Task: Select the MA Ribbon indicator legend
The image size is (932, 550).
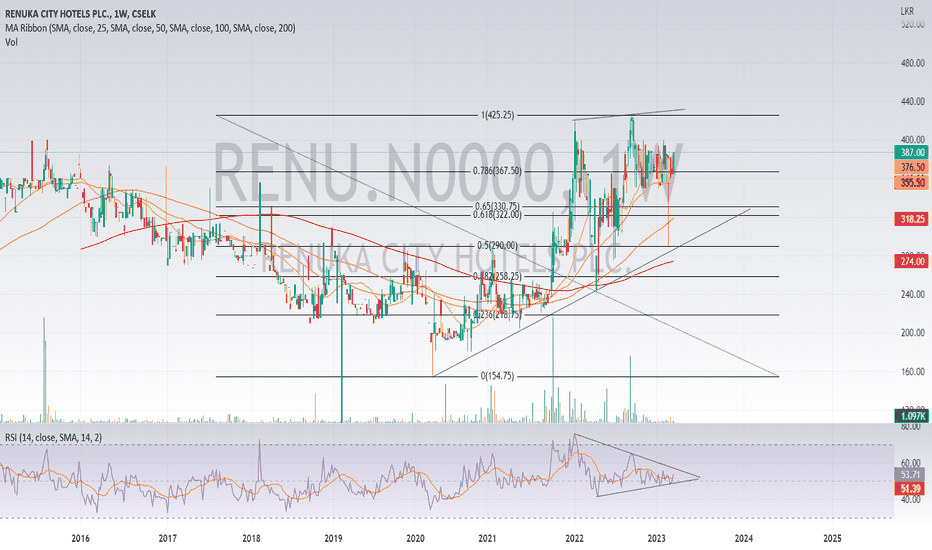Action: coord(150,28)
